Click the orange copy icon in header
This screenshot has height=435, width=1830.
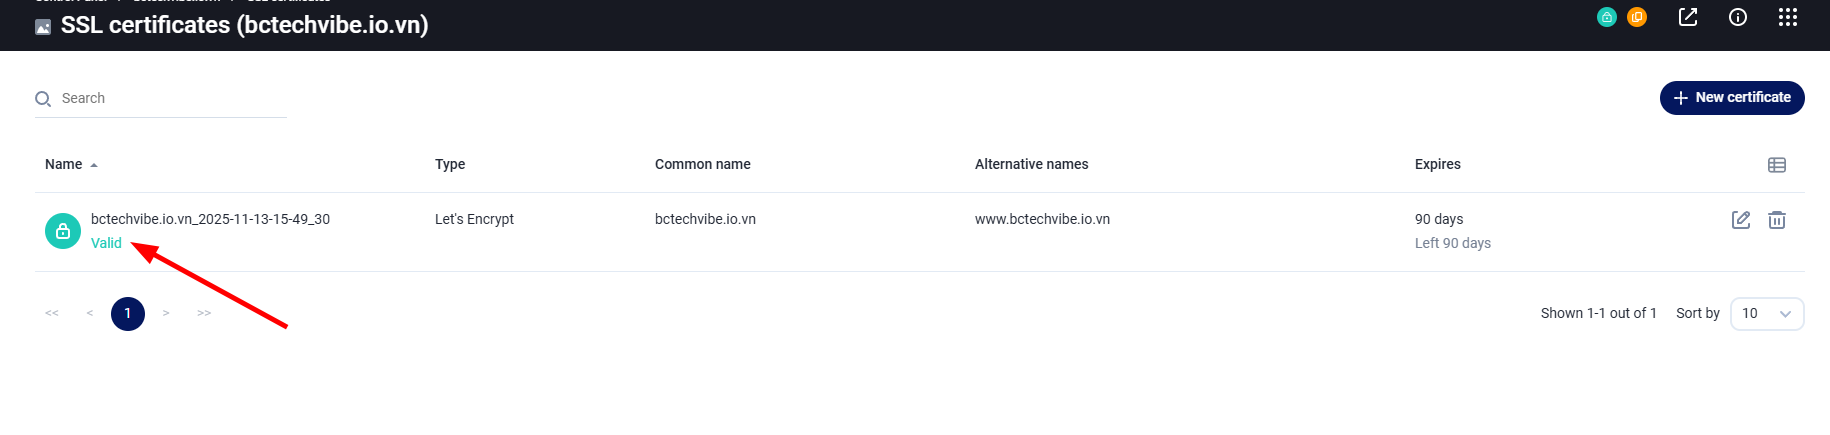(1637, 17)
